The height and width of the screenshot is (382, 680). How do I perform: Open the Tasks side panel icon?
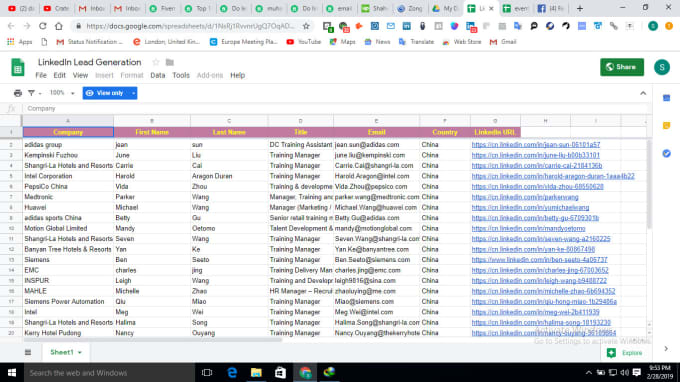coord(667,153)
